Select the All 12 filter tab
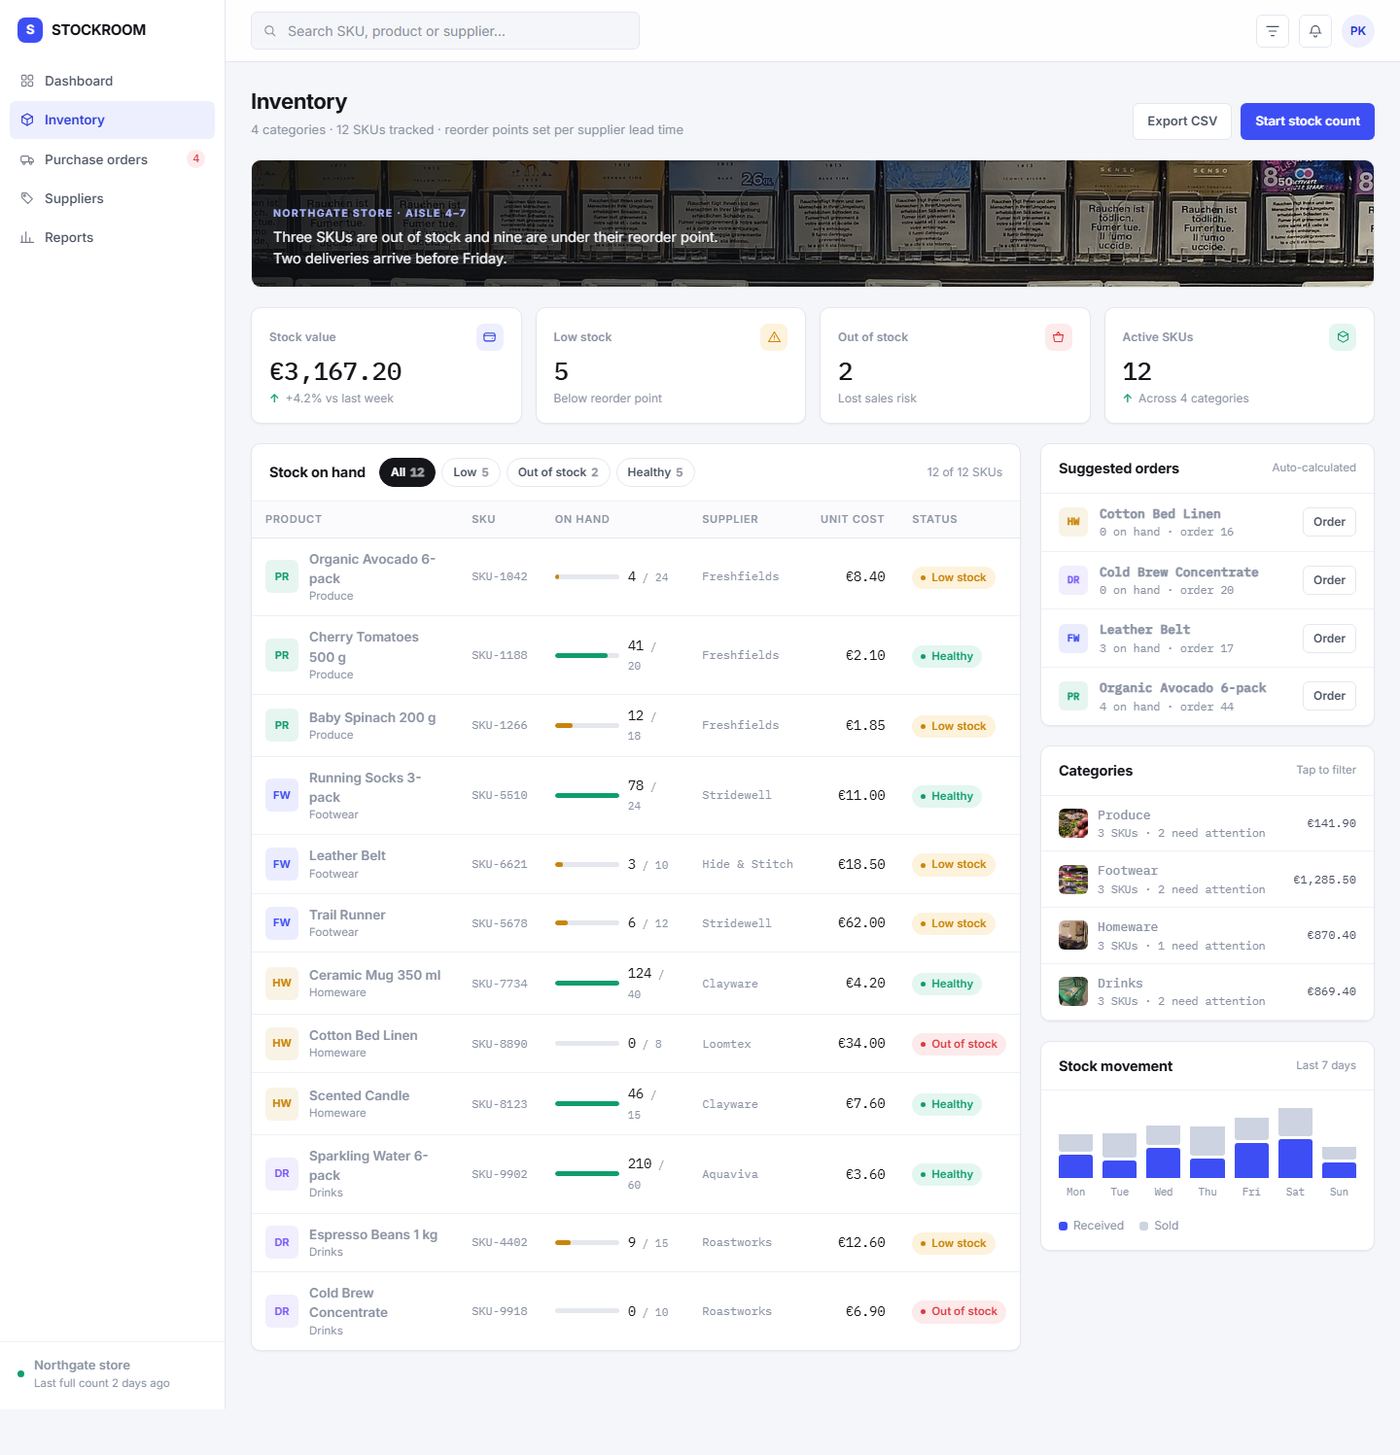This screenshot has height=1455, width=1400. [x=407, y=472]
